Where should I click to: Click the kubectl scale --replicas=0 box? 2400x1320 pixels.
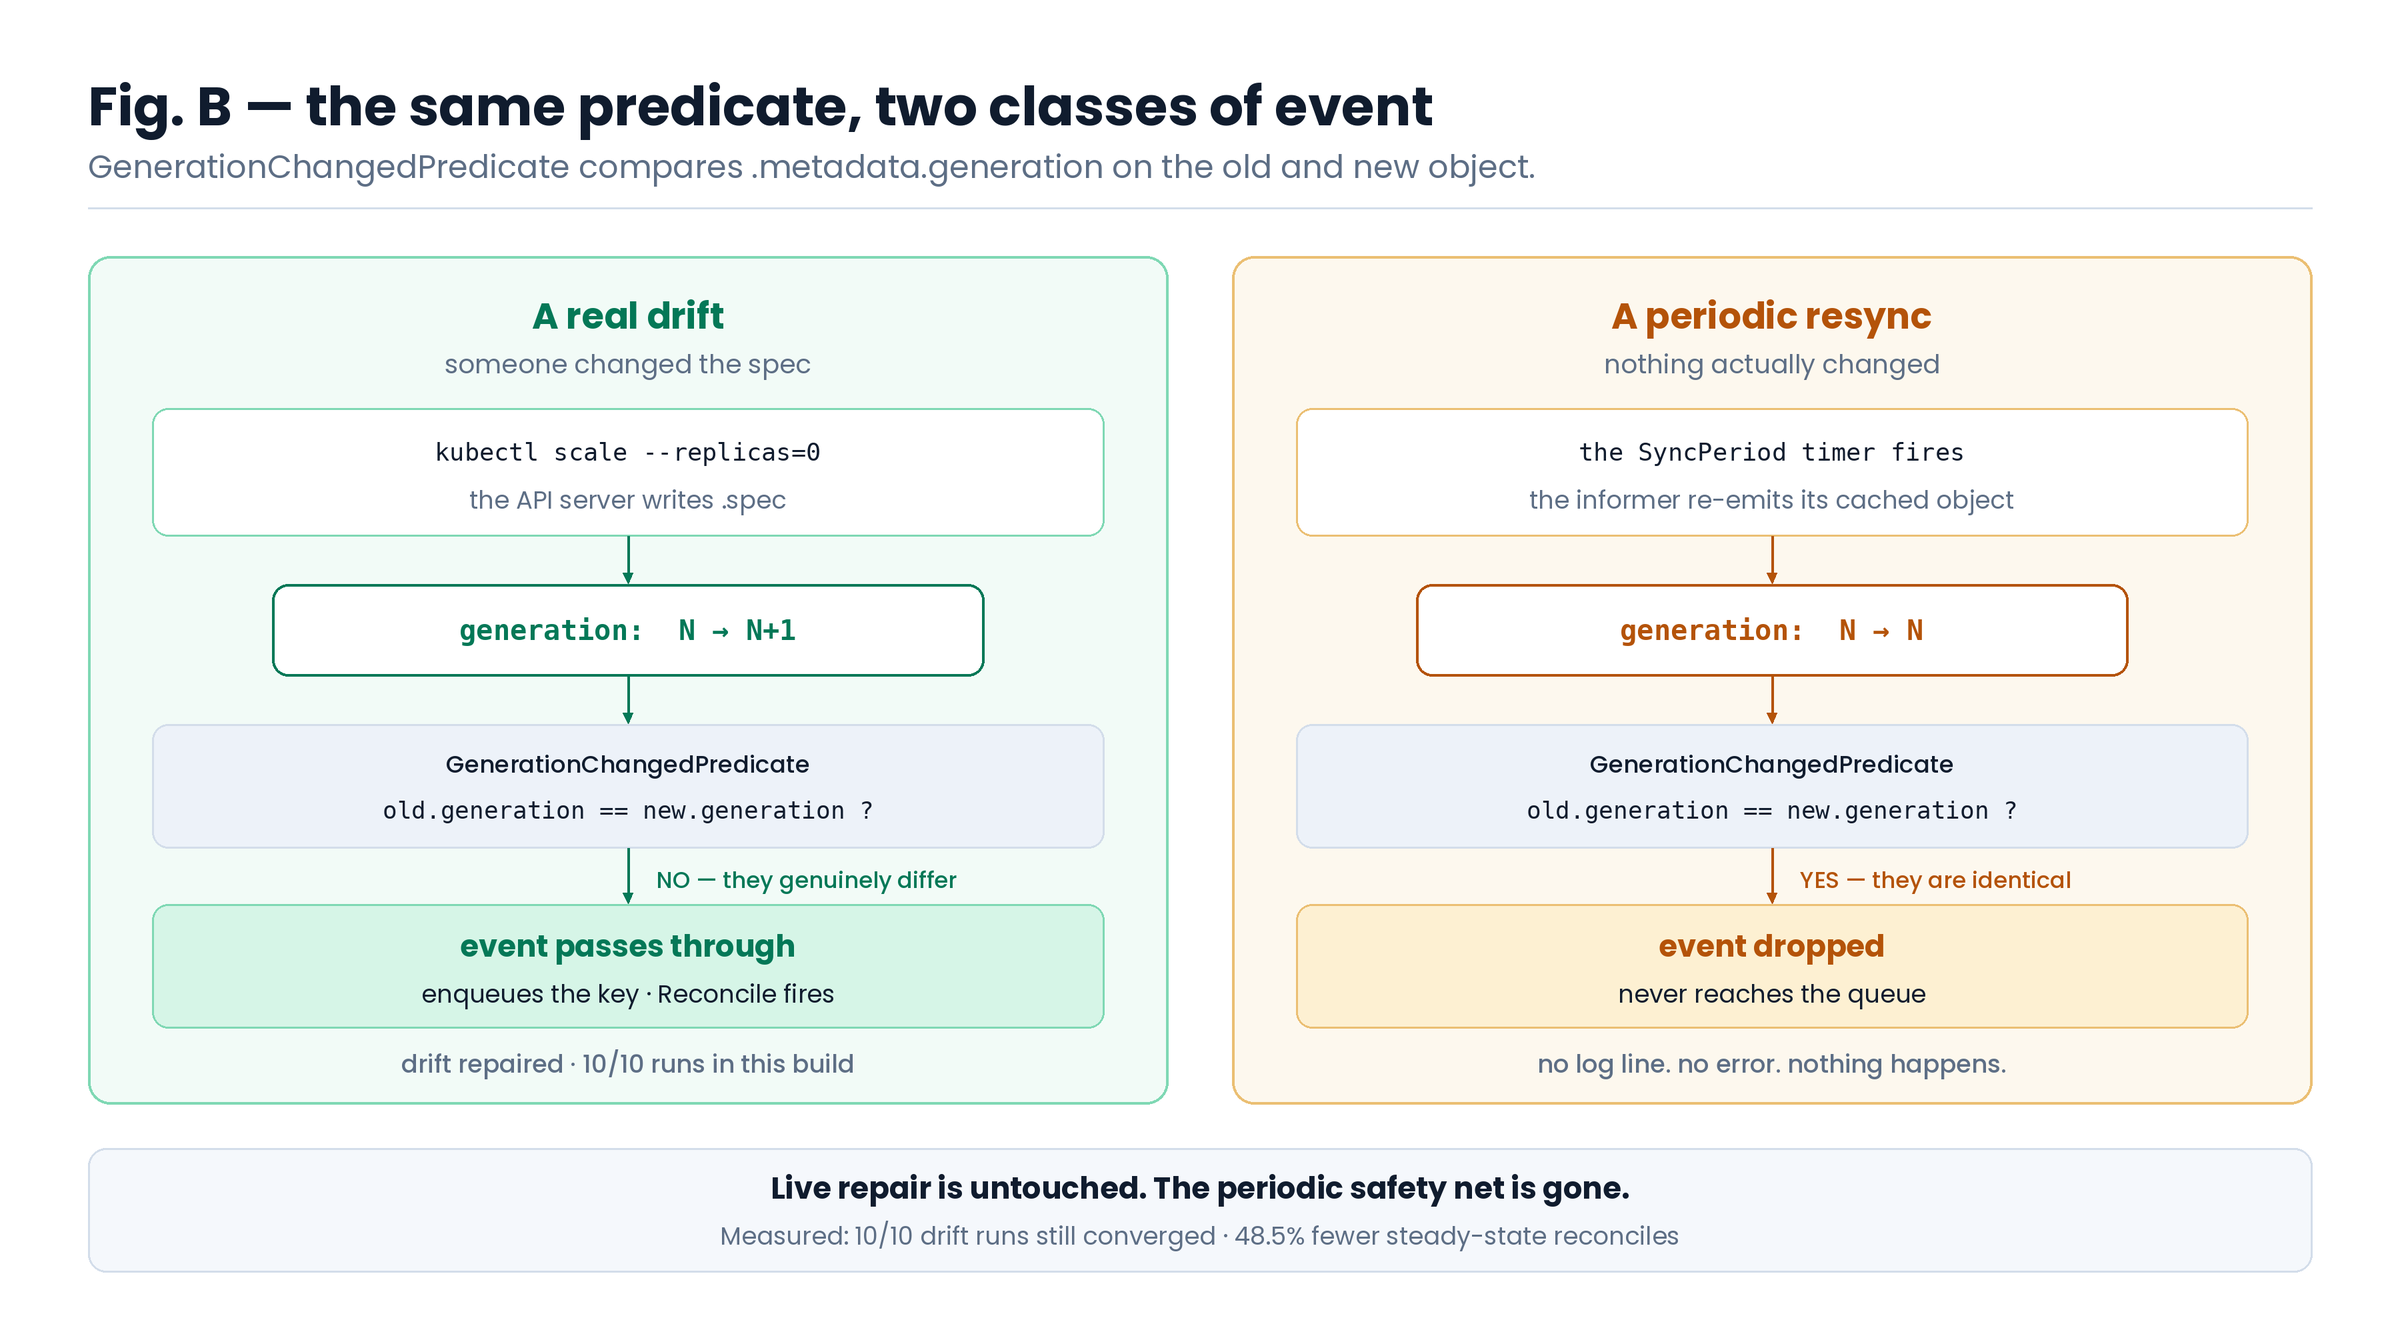(x=628, y=472)
